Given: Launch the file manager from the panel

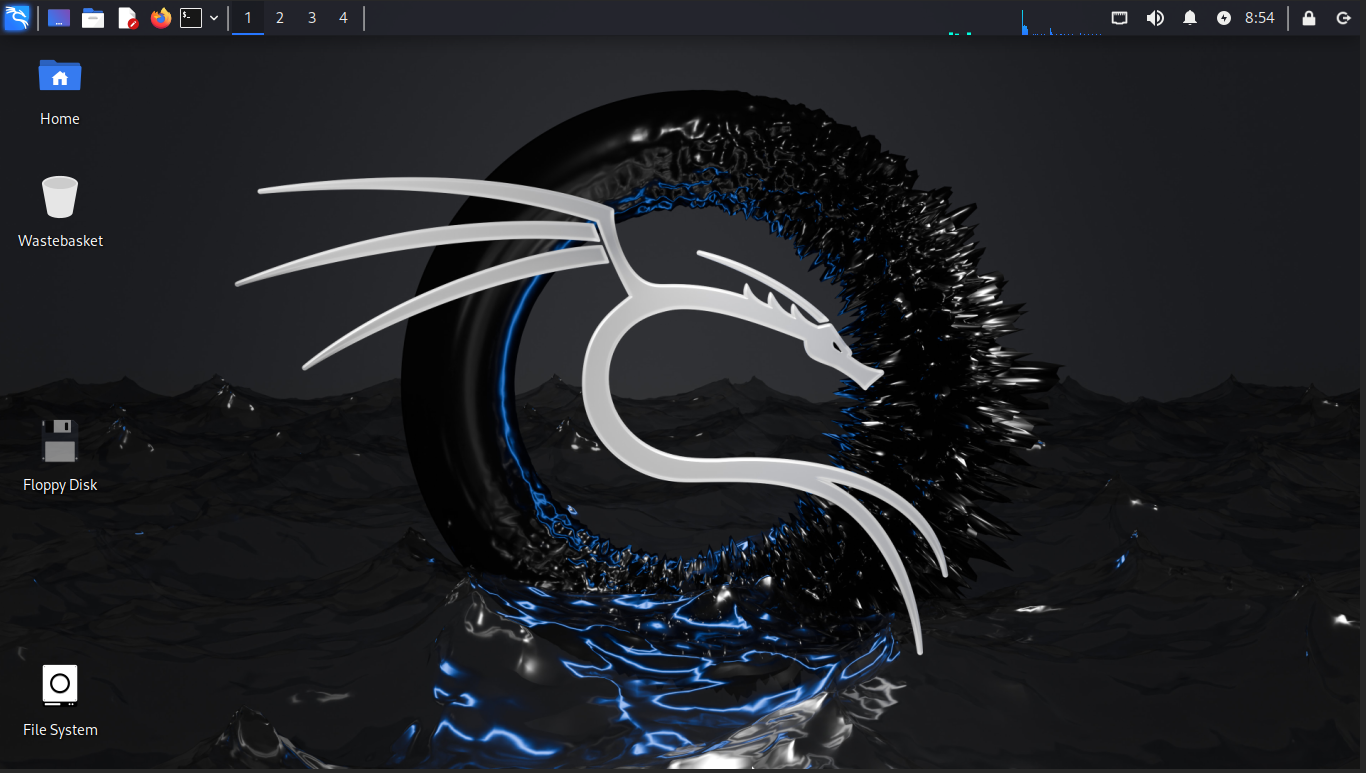Looking at the screenshot, I should 93,18.
